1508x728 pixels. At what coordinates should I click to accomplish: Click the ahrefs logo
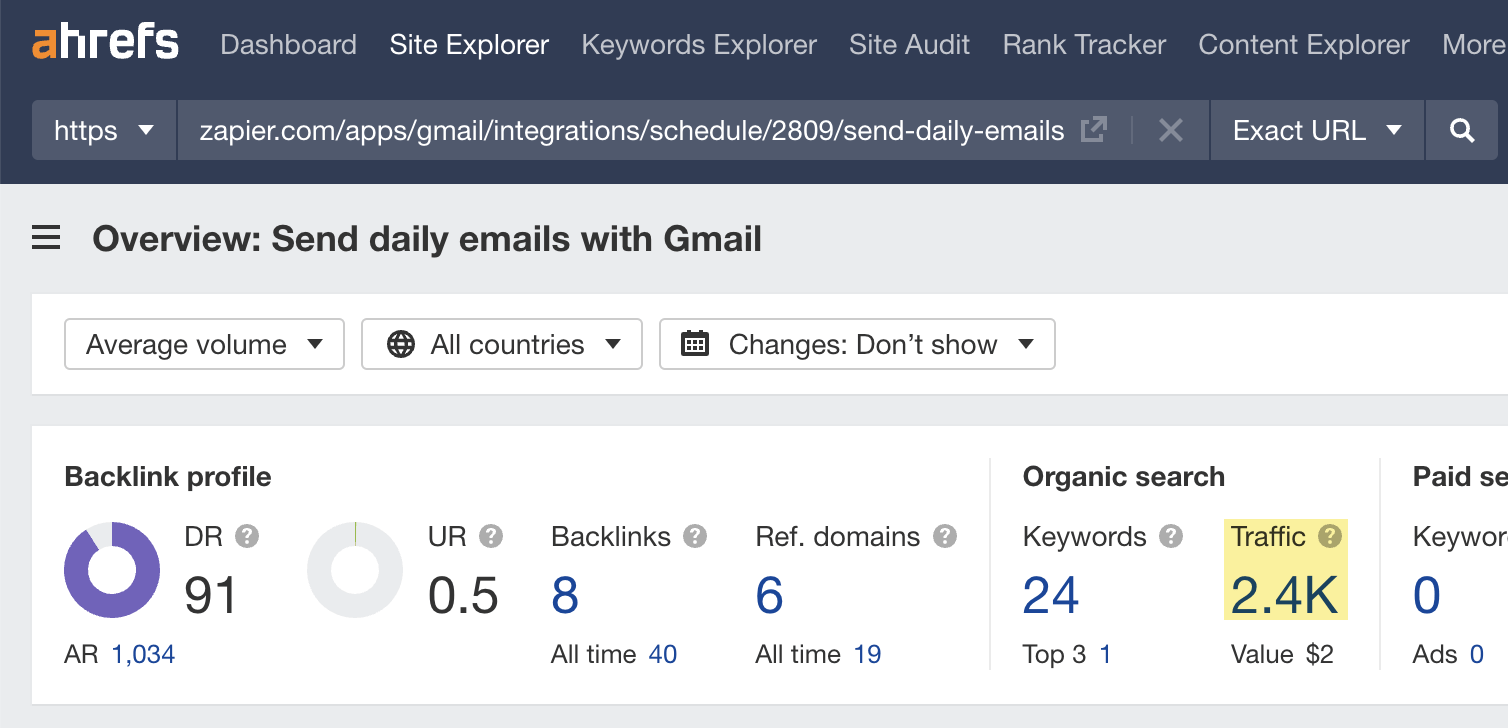(104, 42)
